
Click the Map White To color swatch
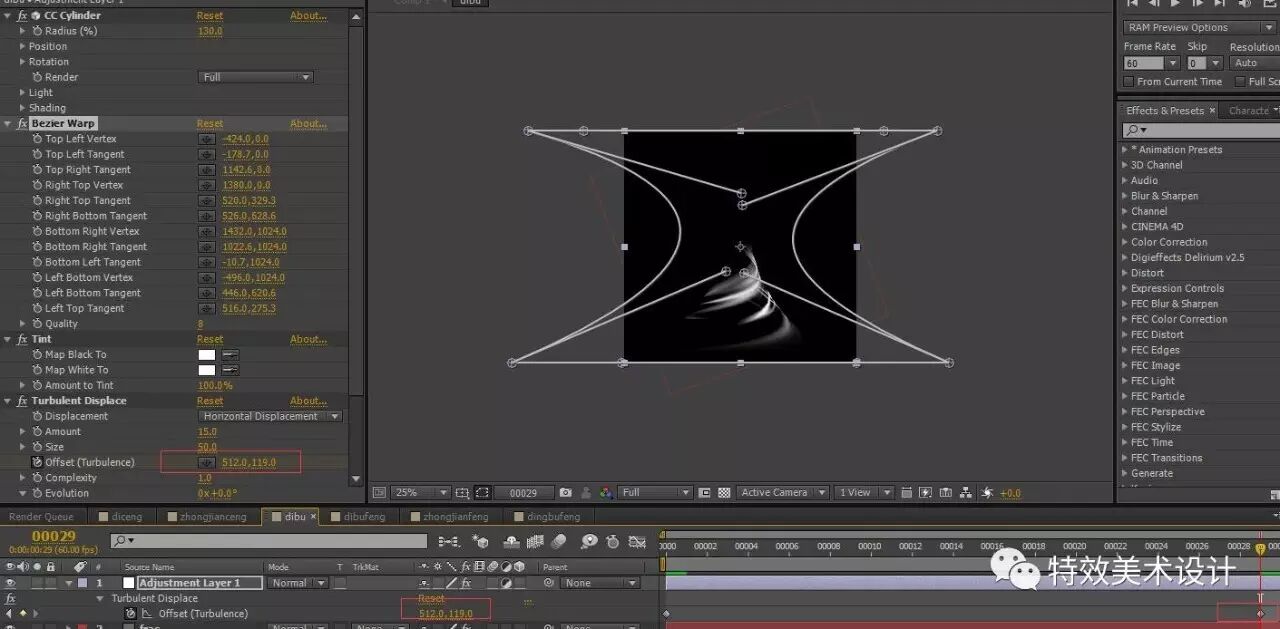[207, 370]
